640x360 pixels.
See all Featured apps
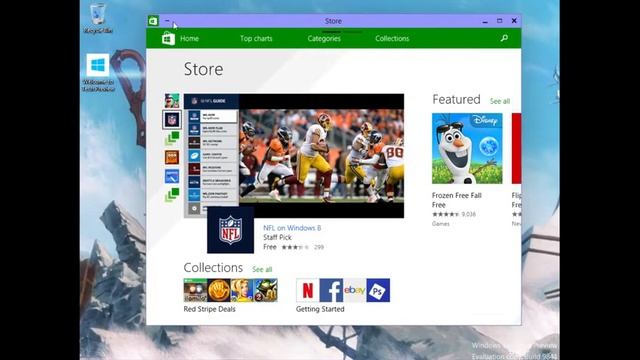coord(500,101)
